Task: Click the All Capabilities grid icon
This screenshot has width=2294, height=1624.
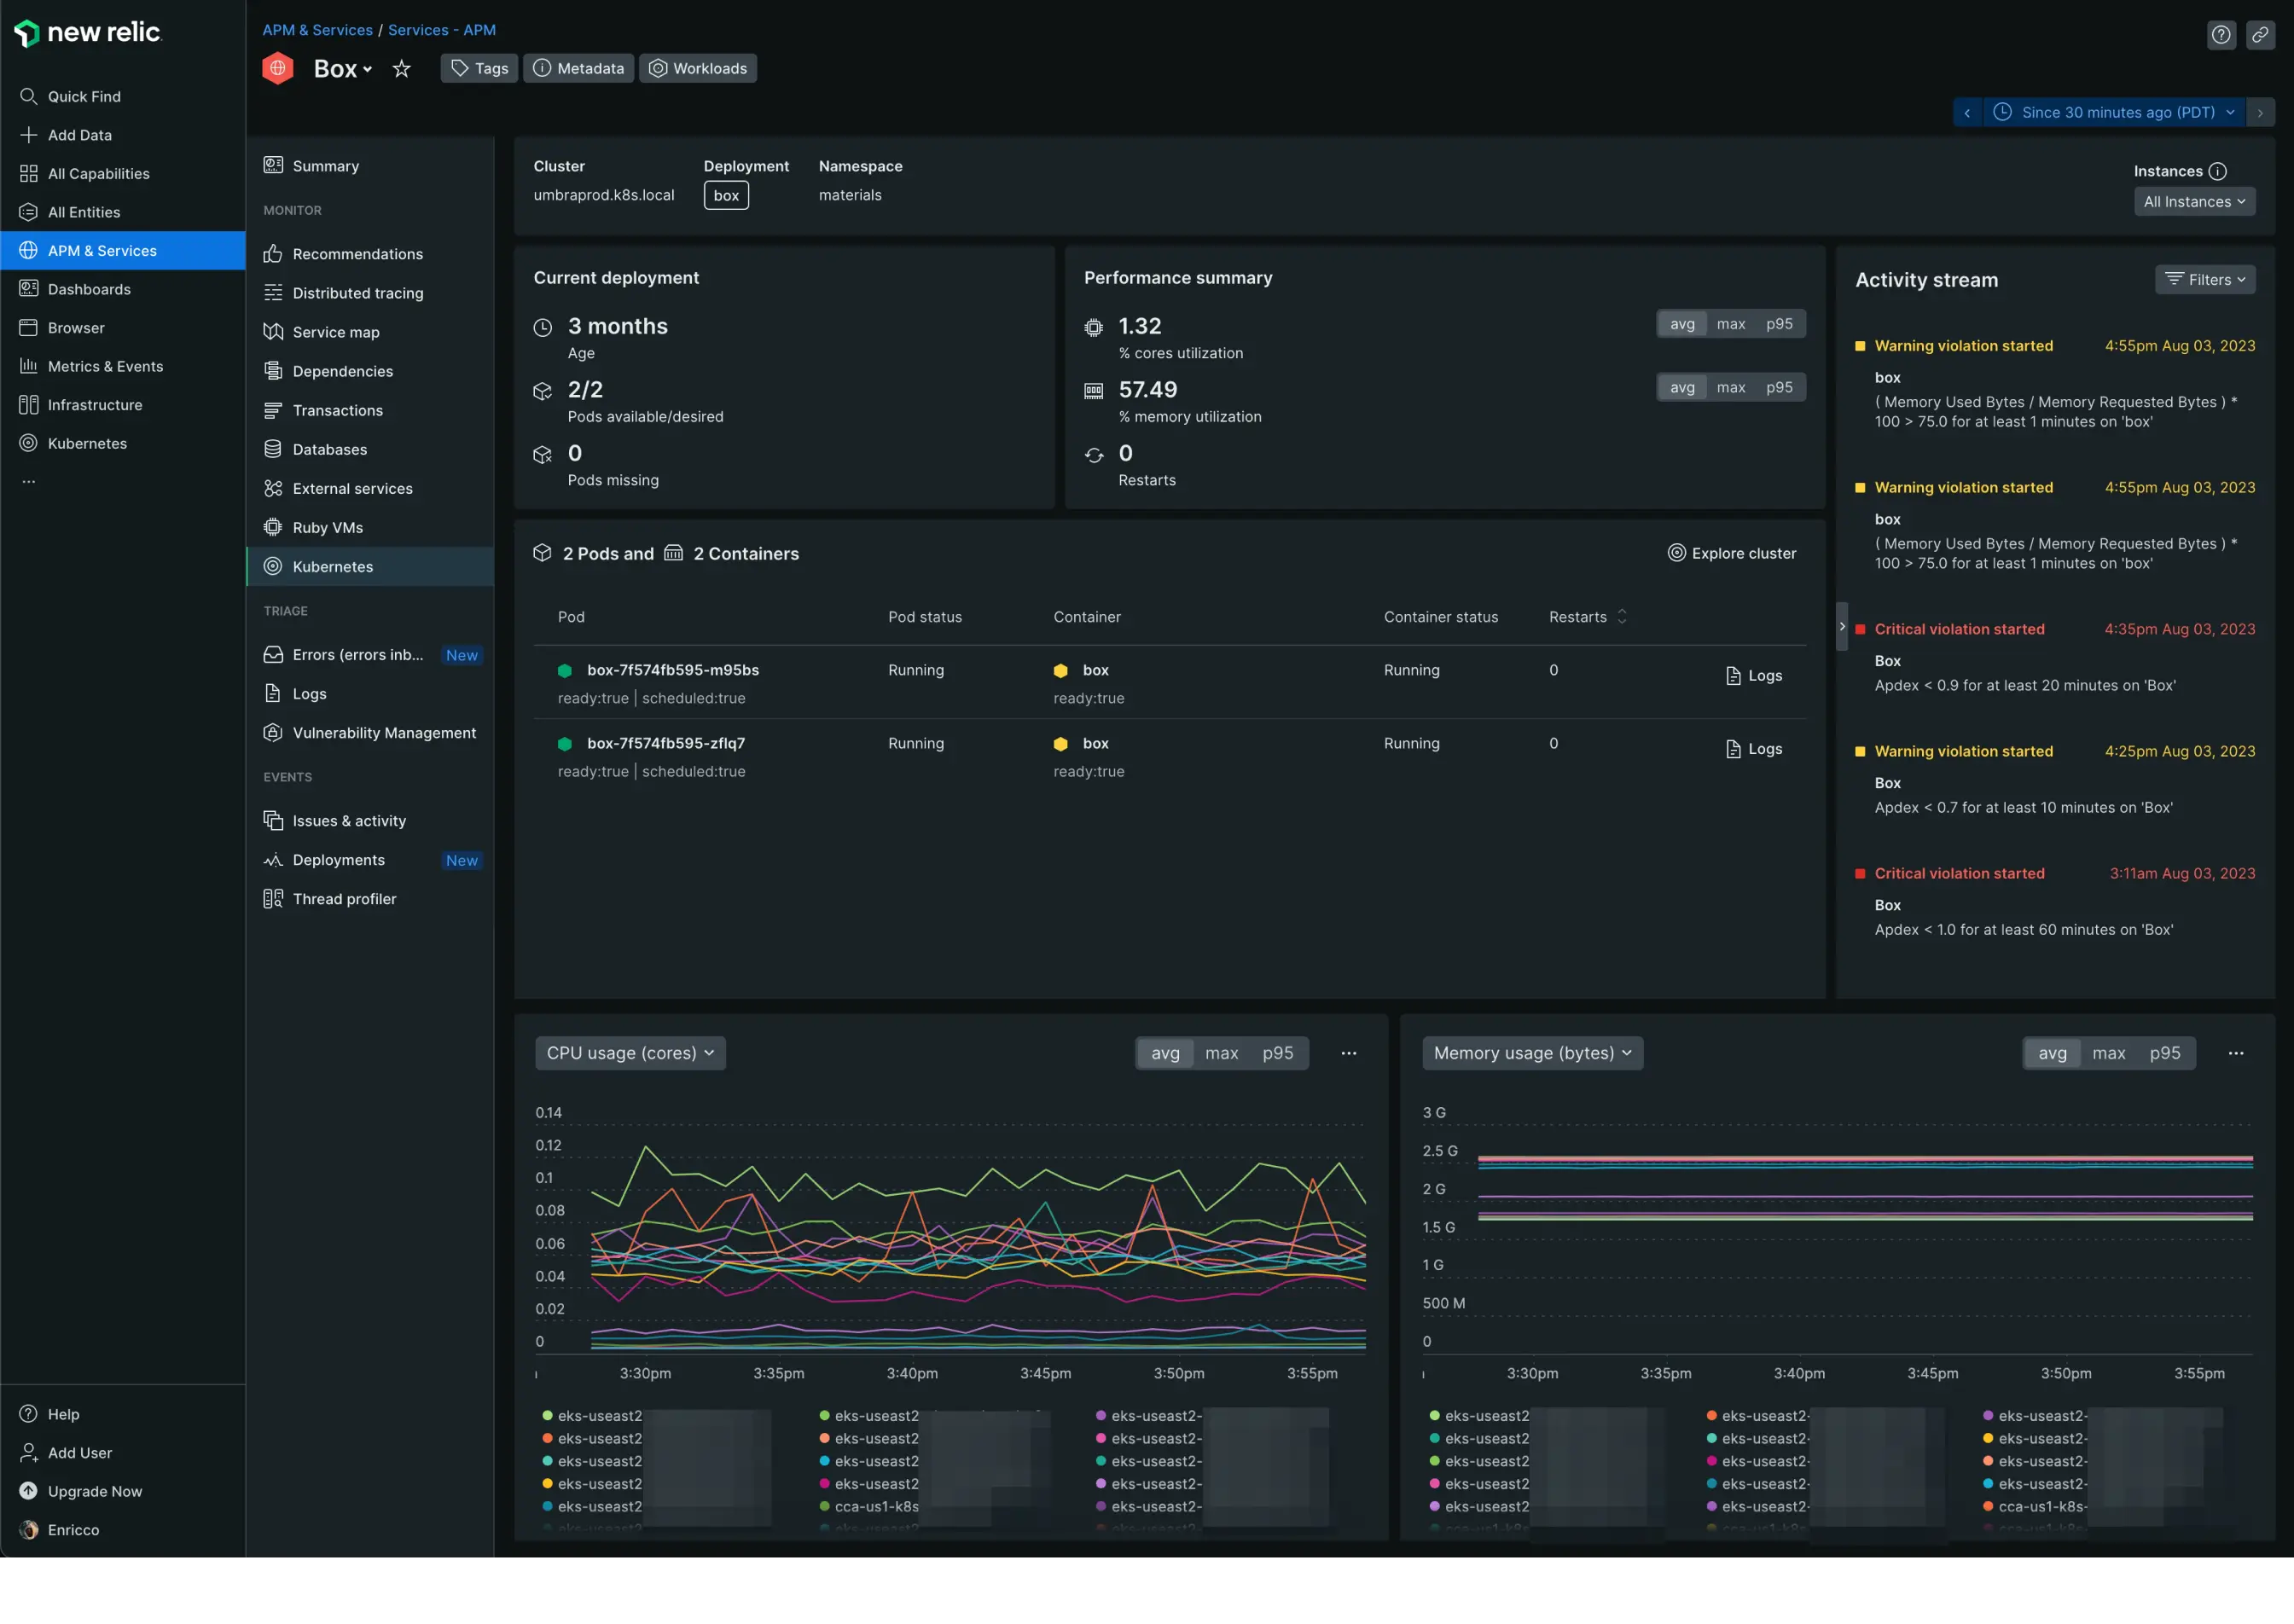Action: pos(29,174)
